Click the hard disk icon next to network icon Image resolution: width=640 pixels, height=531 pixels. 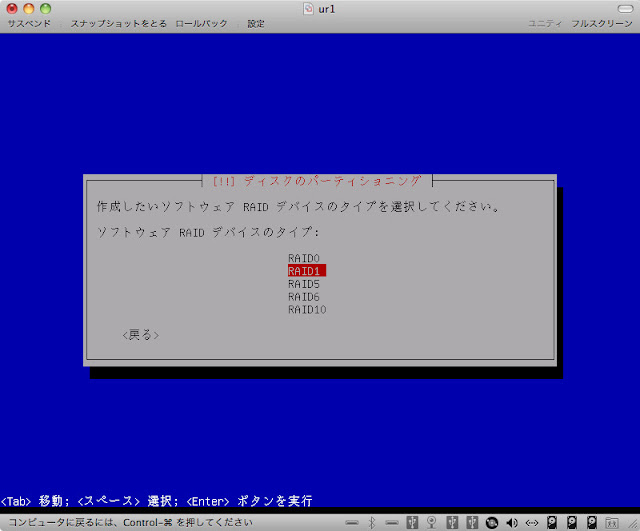click(552, 522)
